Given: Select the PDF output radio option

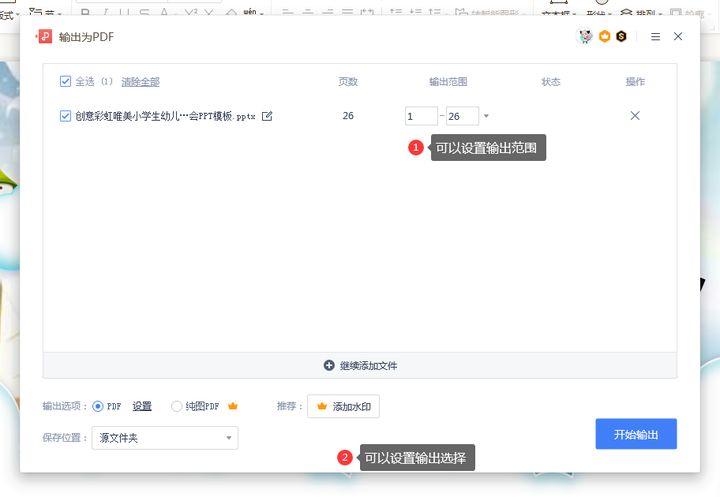Looking at the screenshot, I should click(98, 406).
